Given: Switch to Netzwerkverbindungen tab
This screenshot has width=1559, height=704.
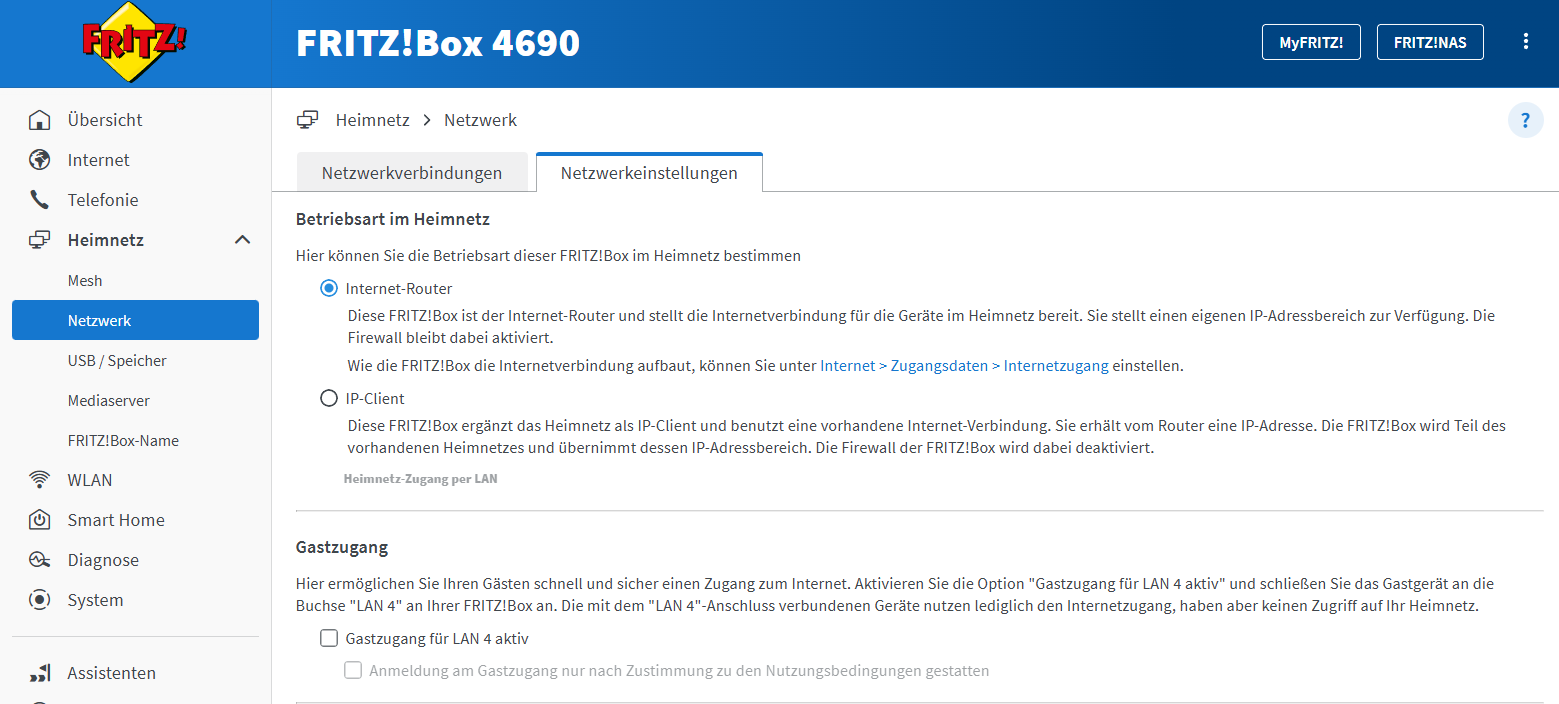Looking at the screenshot, I should click(412, 173).
